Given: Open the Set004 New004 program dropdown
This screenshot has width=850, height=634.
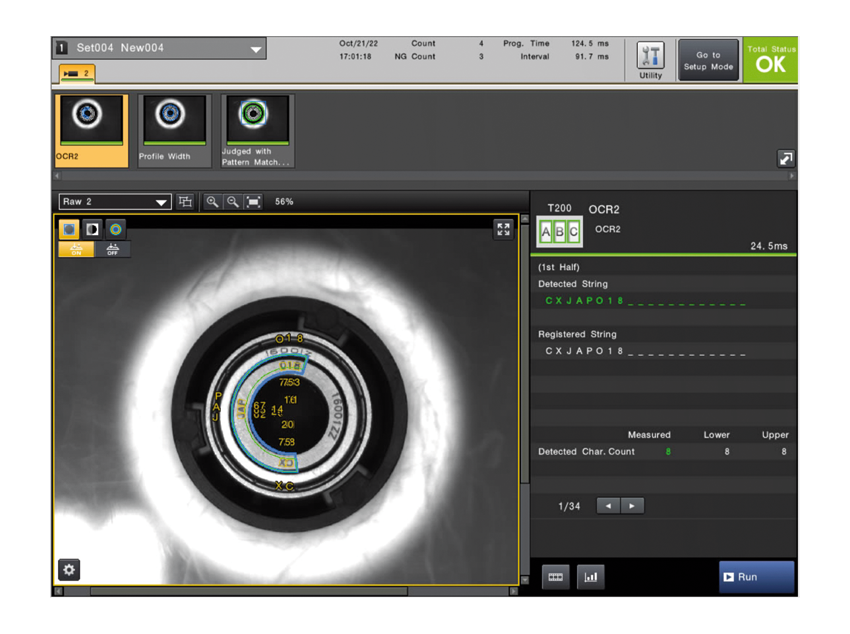Looking at the screenshot, I should pyautogui.click(x=160, y=48).
